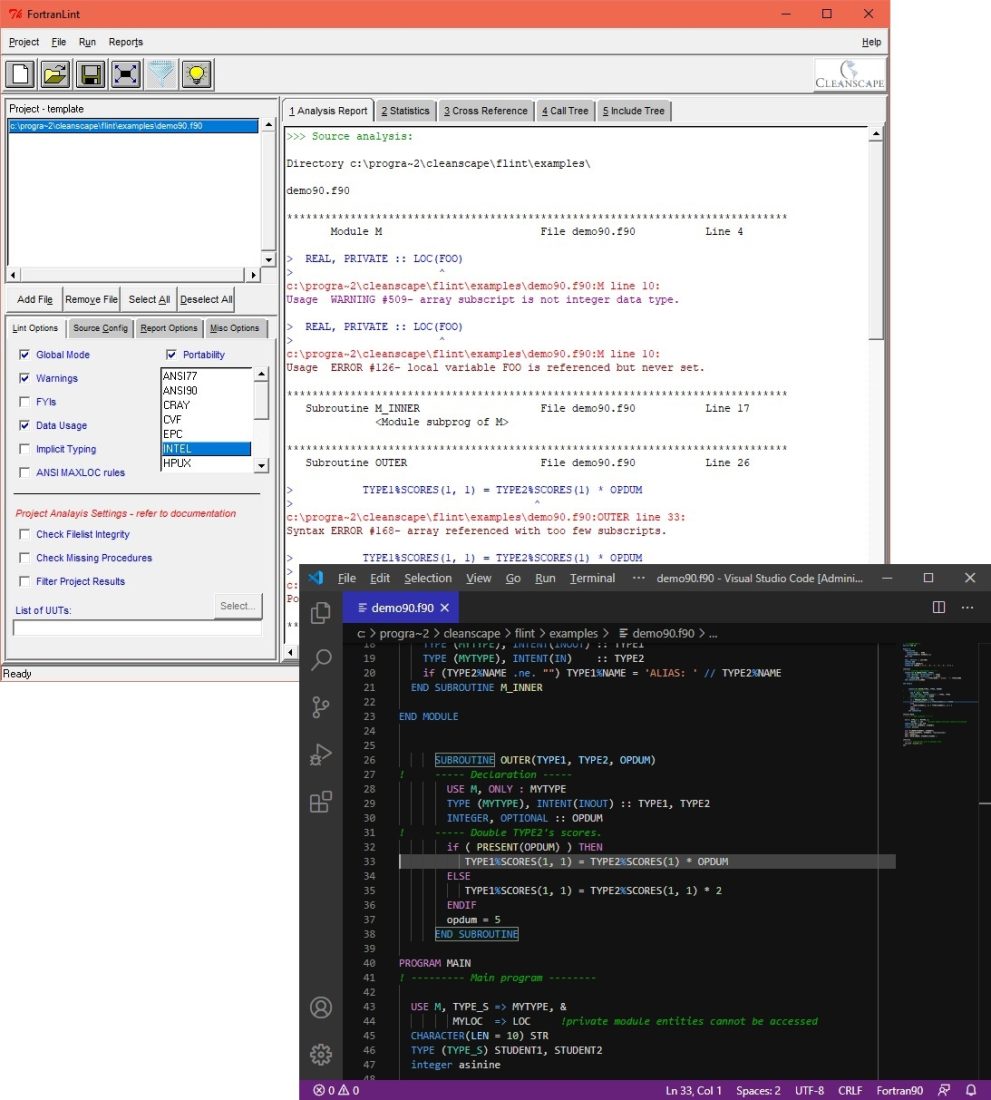The height and width of the screenshot is (1100, 991).
Task: Close the demo90.f90 editor tab
Action: (445, 608)
